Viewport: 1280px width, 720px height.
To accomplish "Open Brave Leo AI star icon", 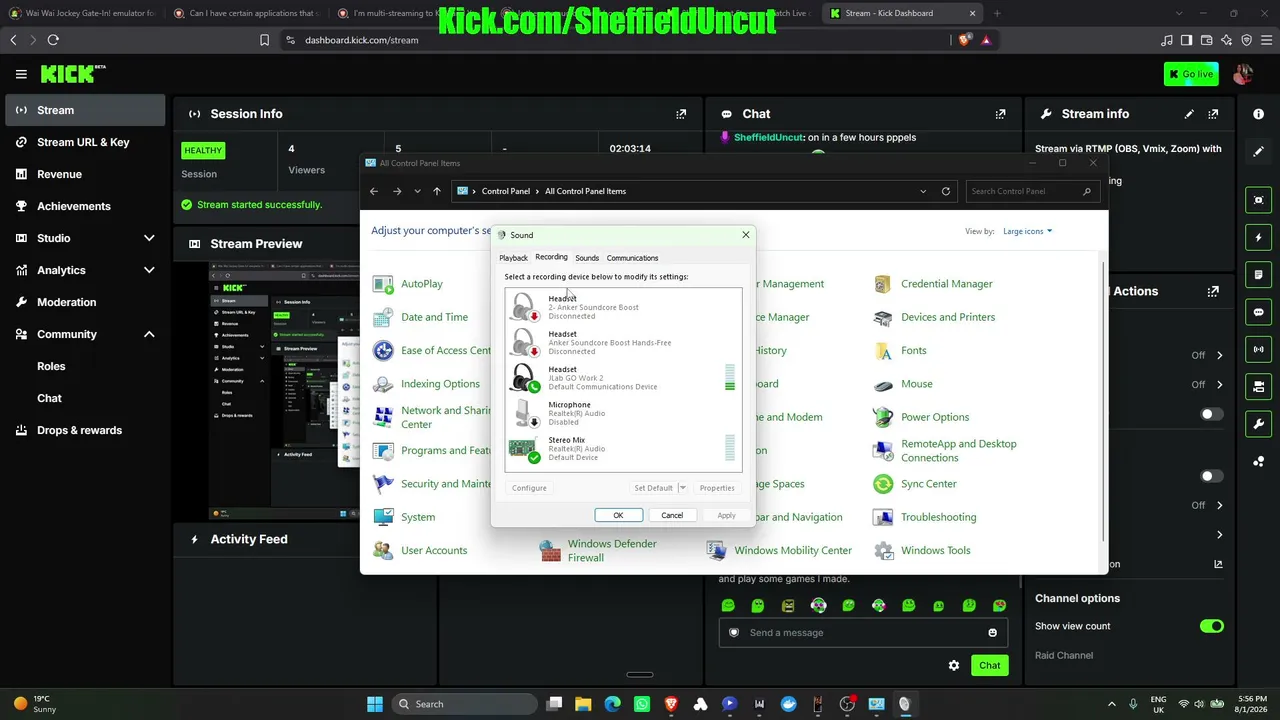I will 1226,40.
